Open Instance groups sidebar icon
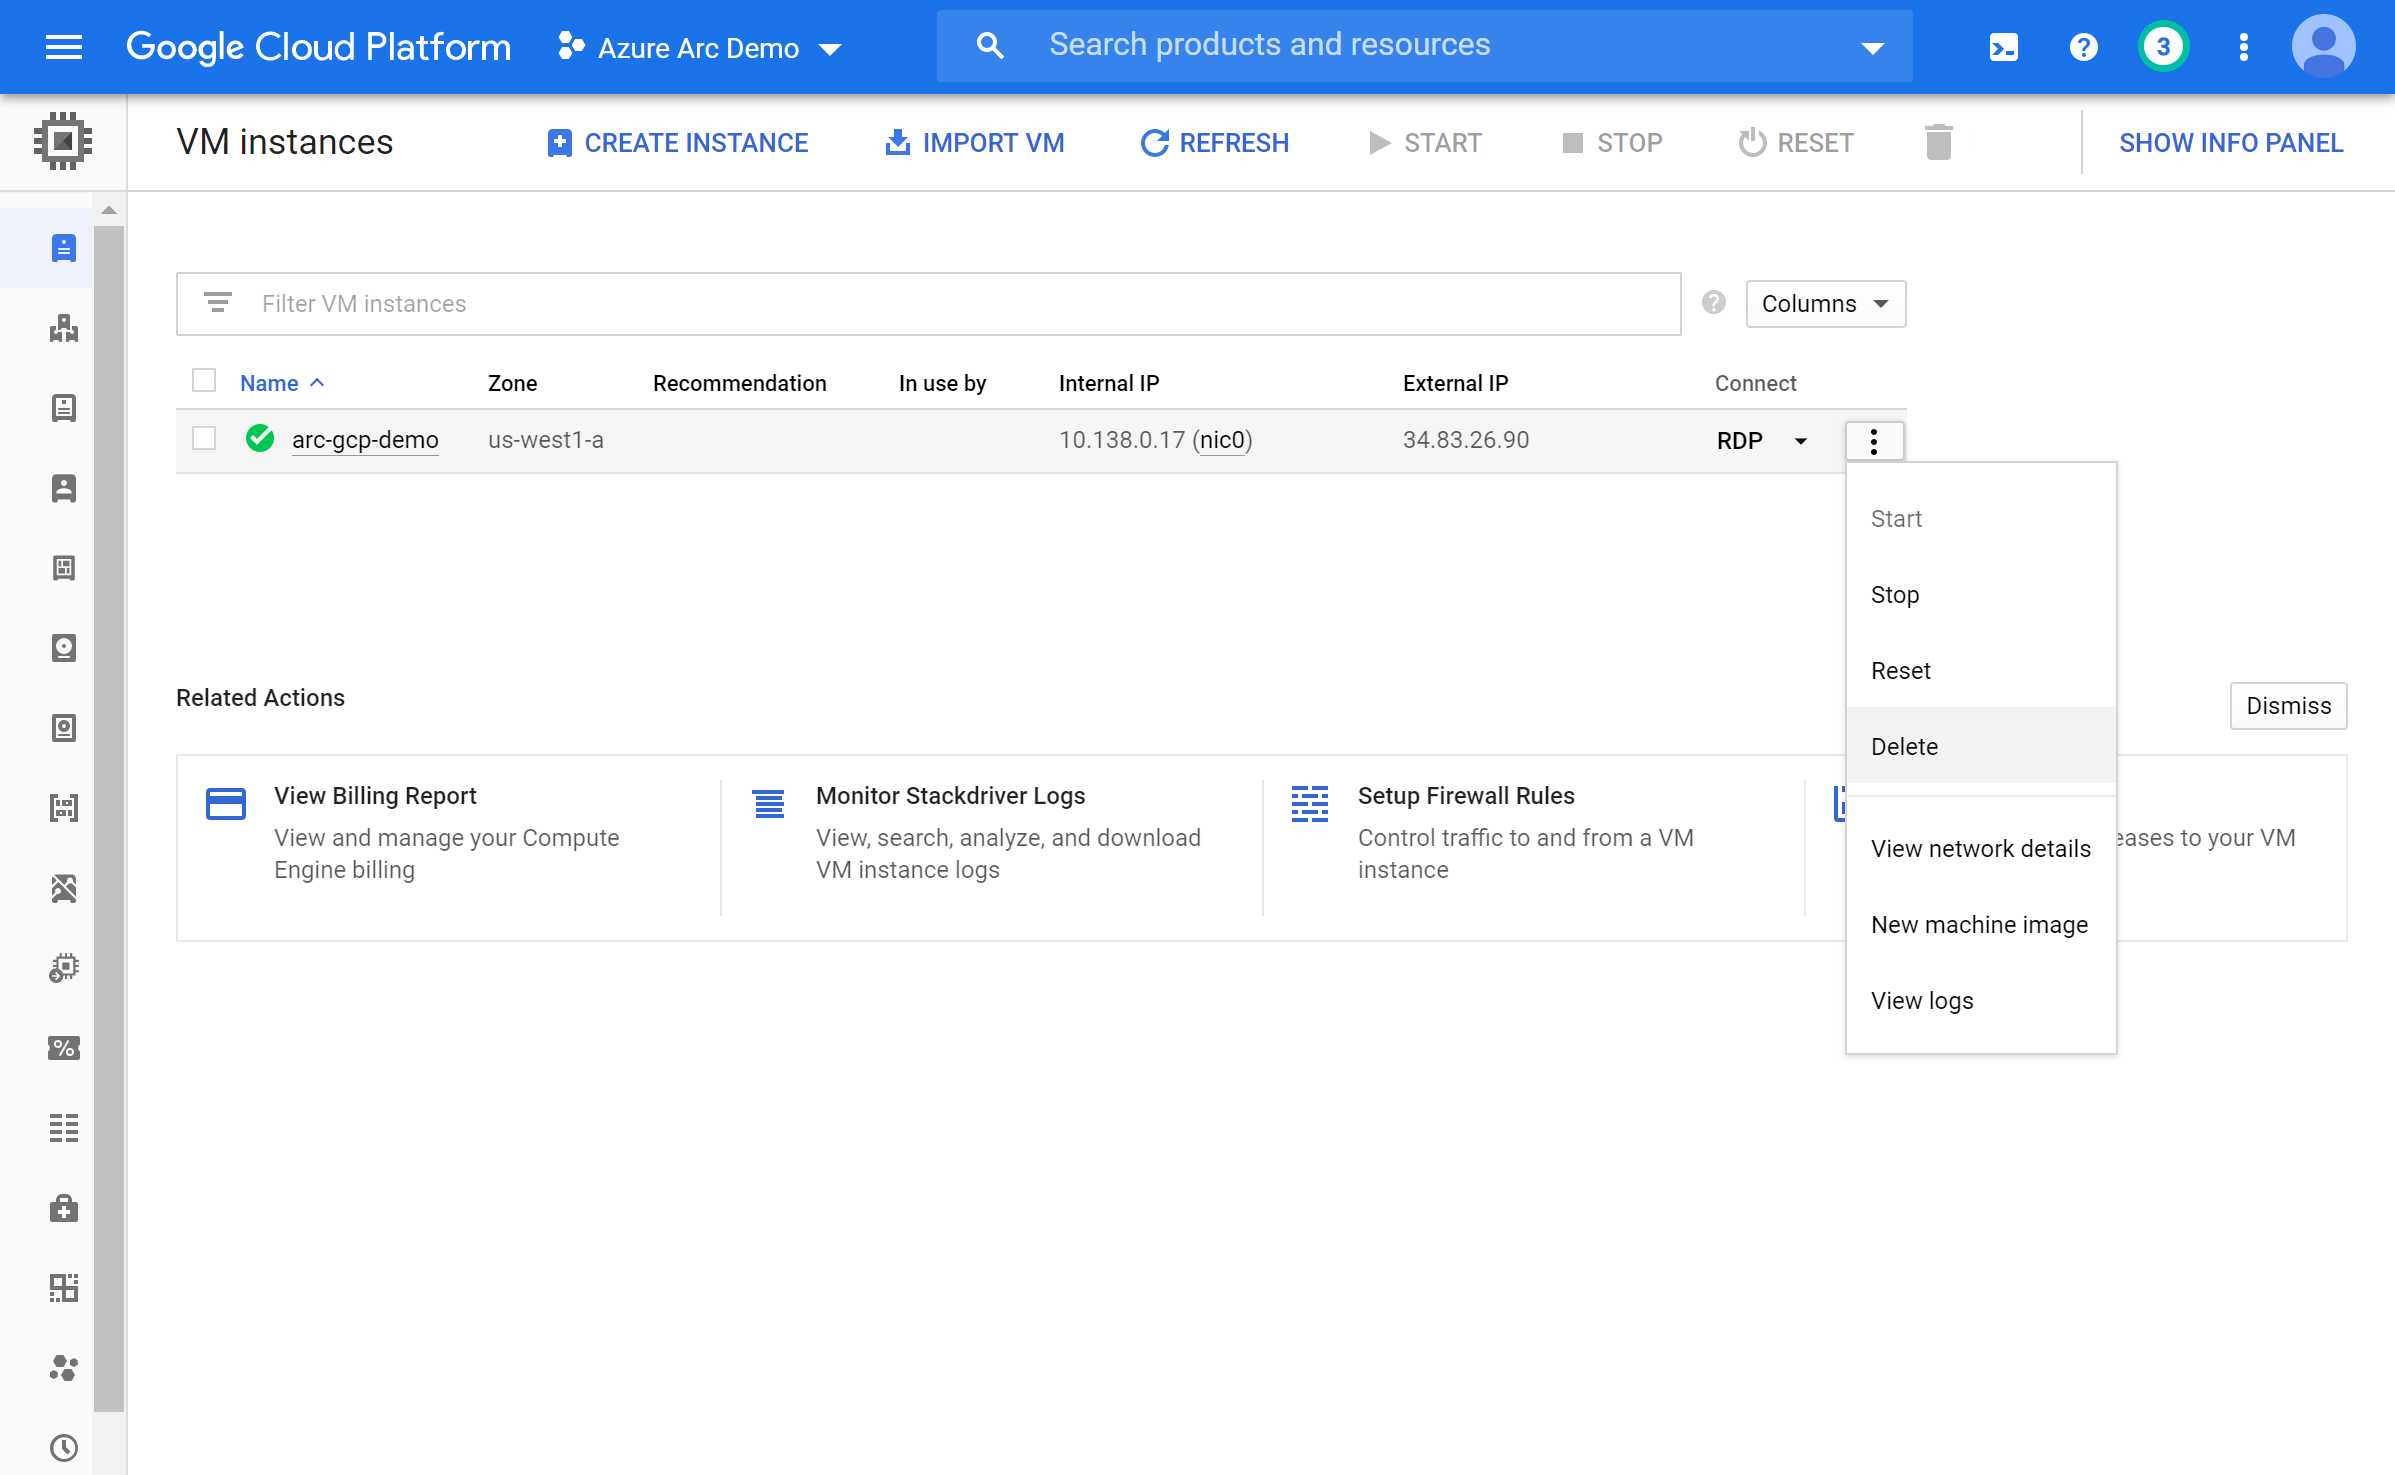 (64, 328)
